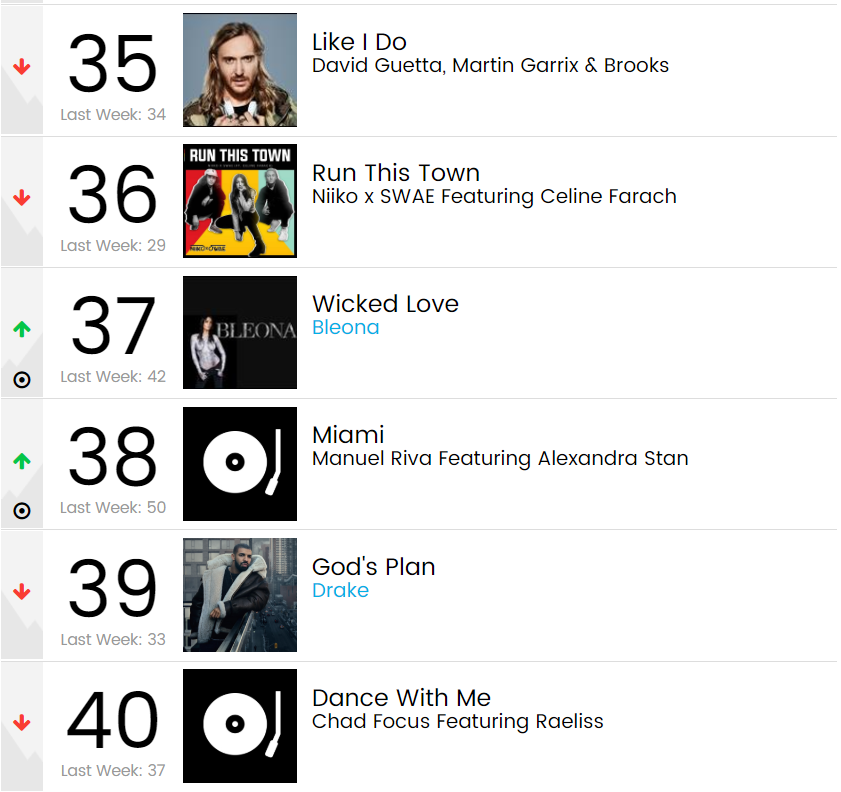Click Bleona's "Wicked Love" cover thumbnail
Image resolution: width=841 pixels, height=792 pixels.
click(x=239, y=333)
